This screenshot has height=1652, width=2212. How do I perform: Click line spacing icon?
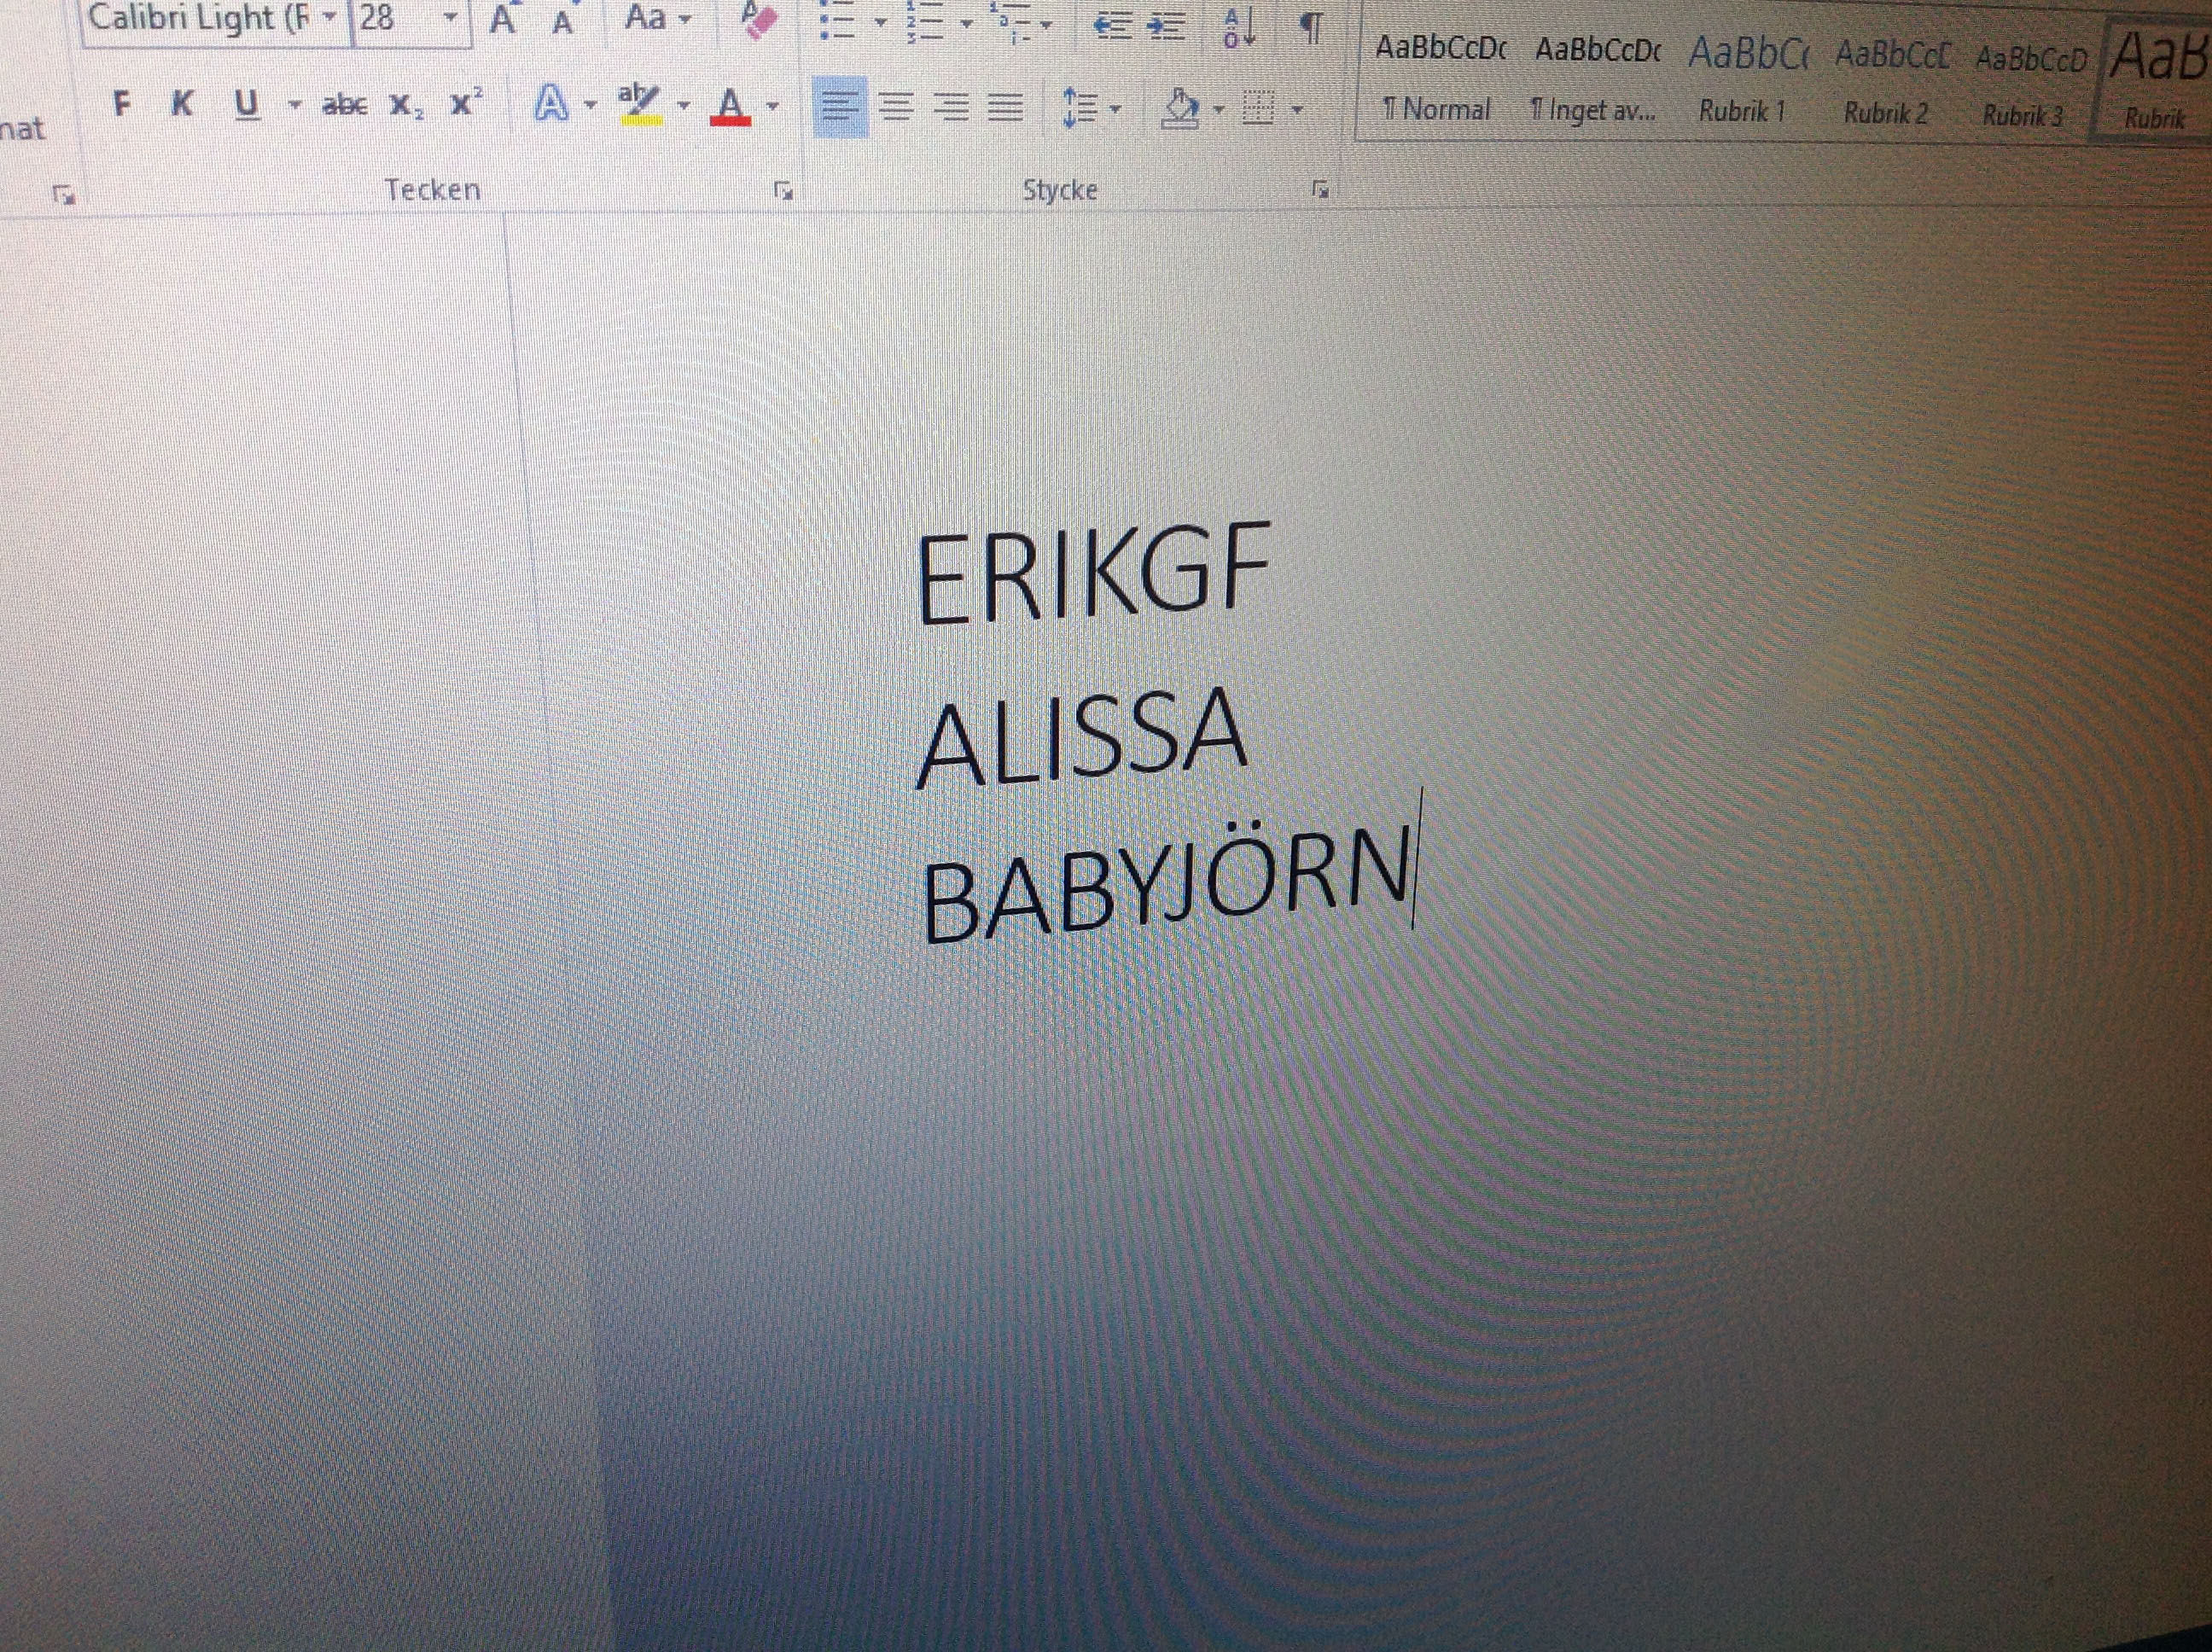1080,107
